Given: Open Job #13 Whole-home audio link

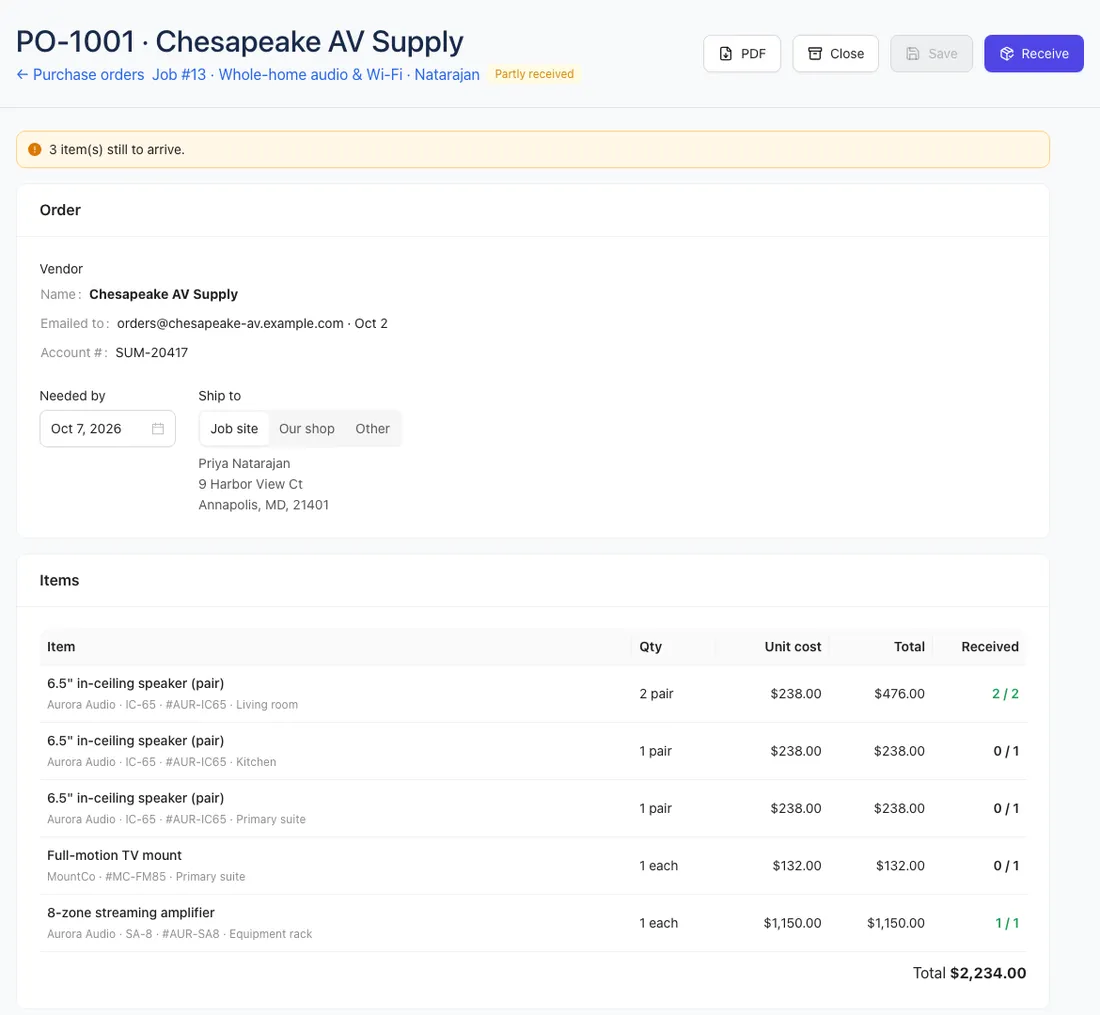Looking at the screenshot, I should (x=316, y=74).
